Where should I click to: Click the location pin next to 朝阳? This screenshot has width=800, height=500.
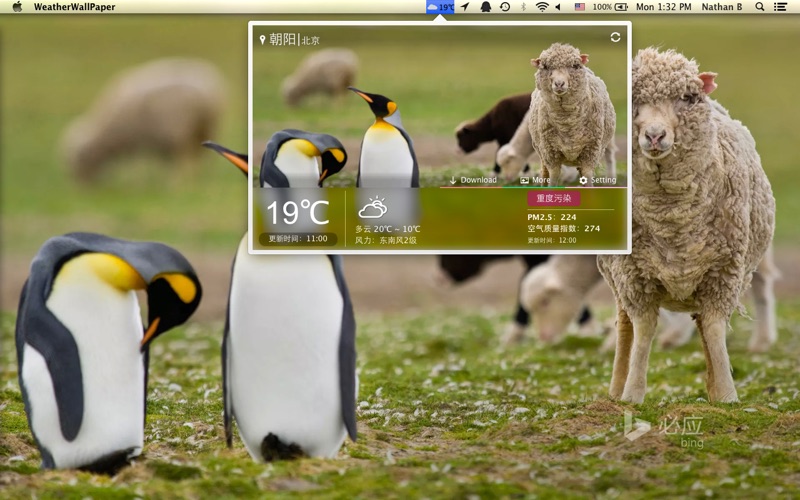tap(262, 40)
